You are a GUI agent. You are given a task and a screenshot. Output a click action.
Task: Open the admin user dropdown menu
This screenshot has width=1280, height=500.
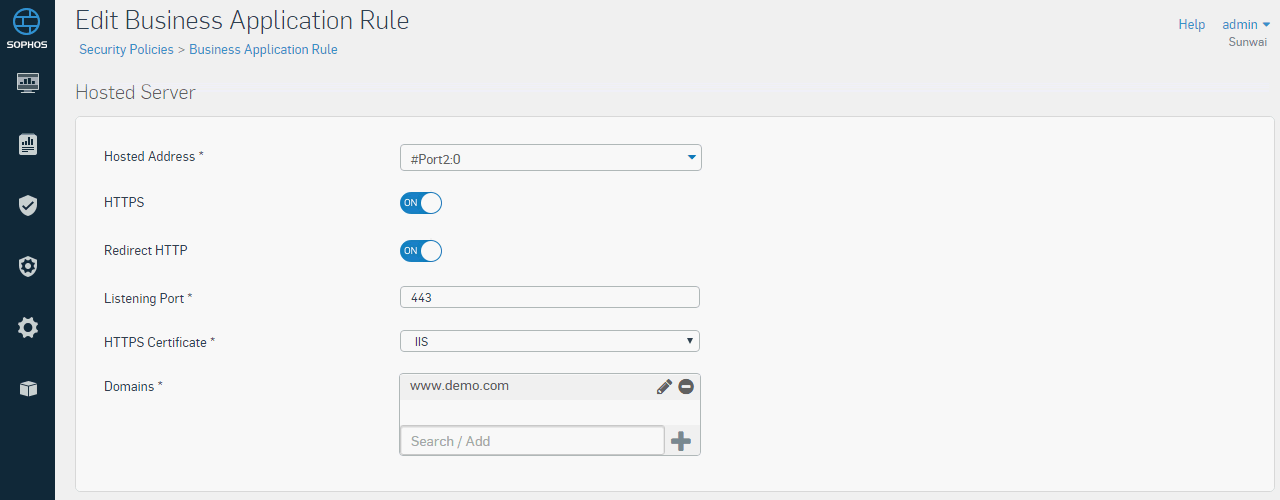coord(1246,25)
